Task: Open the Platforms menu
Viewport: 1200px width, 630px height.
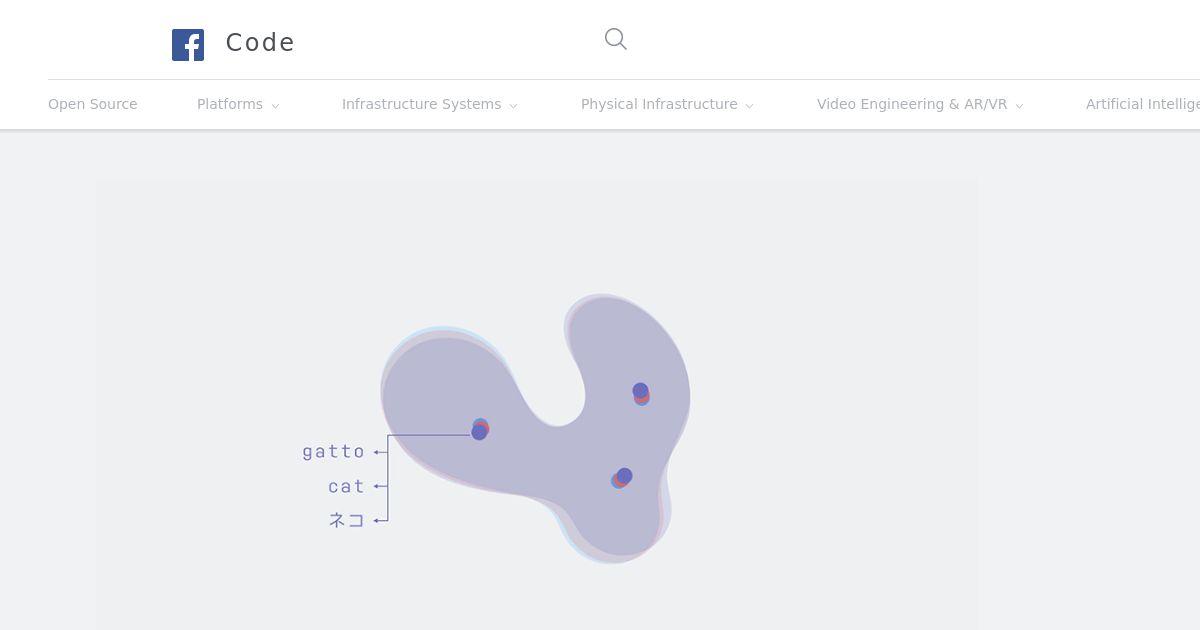Action: tap(230, 104)
